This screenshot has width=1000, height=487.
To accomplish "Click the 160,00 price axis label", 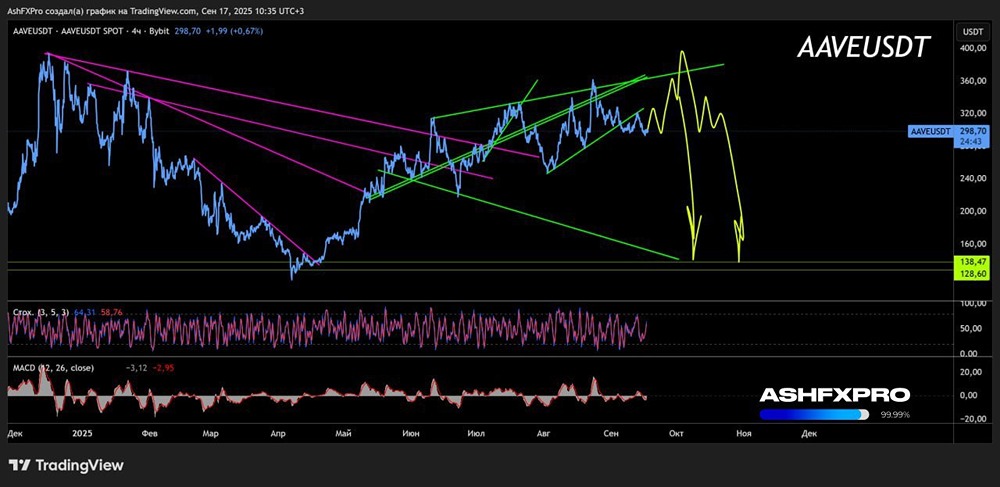I will click(x=974, y=244).
